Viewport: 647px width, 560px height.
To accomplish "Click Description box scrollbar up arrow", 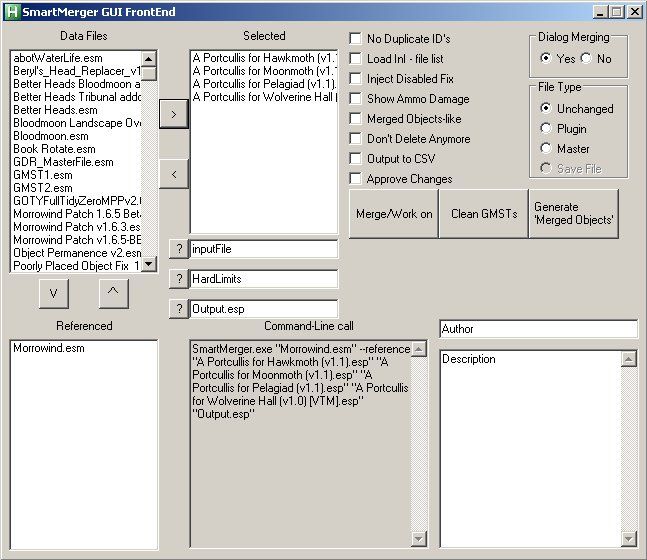I will point(628,359).
